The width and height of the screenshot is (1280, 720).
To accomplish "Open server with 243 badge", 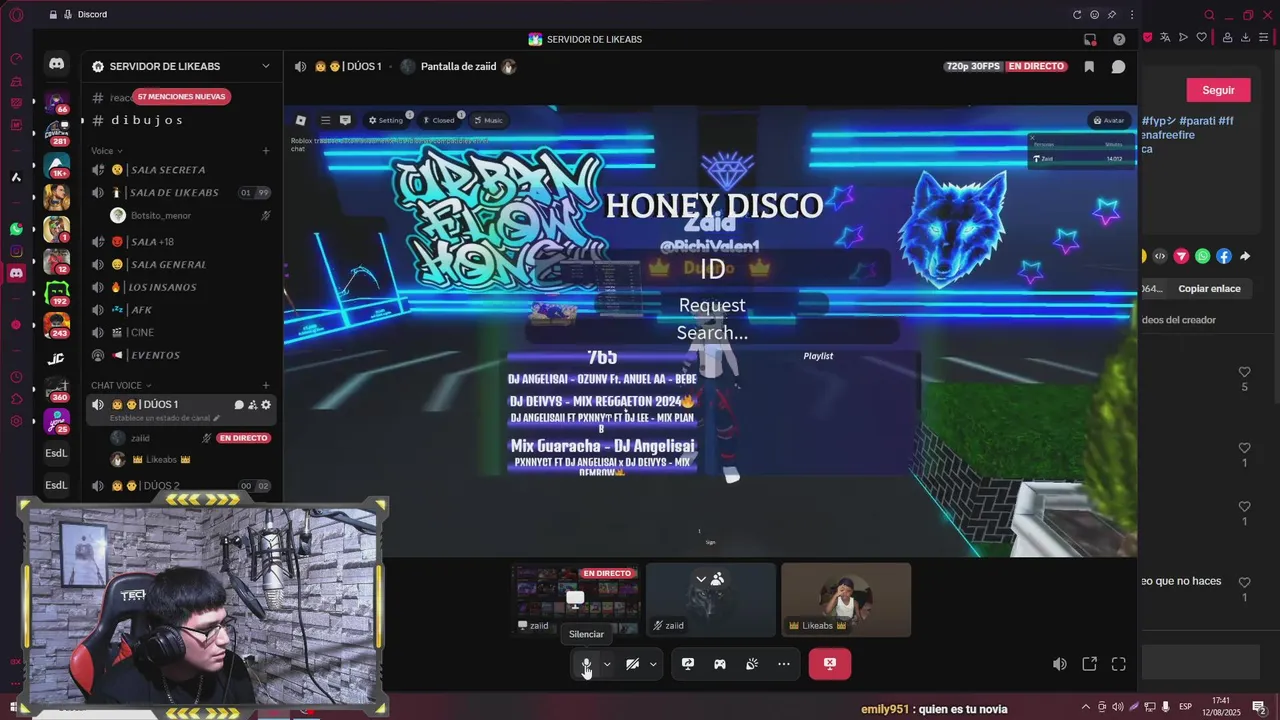I will 57,325.
